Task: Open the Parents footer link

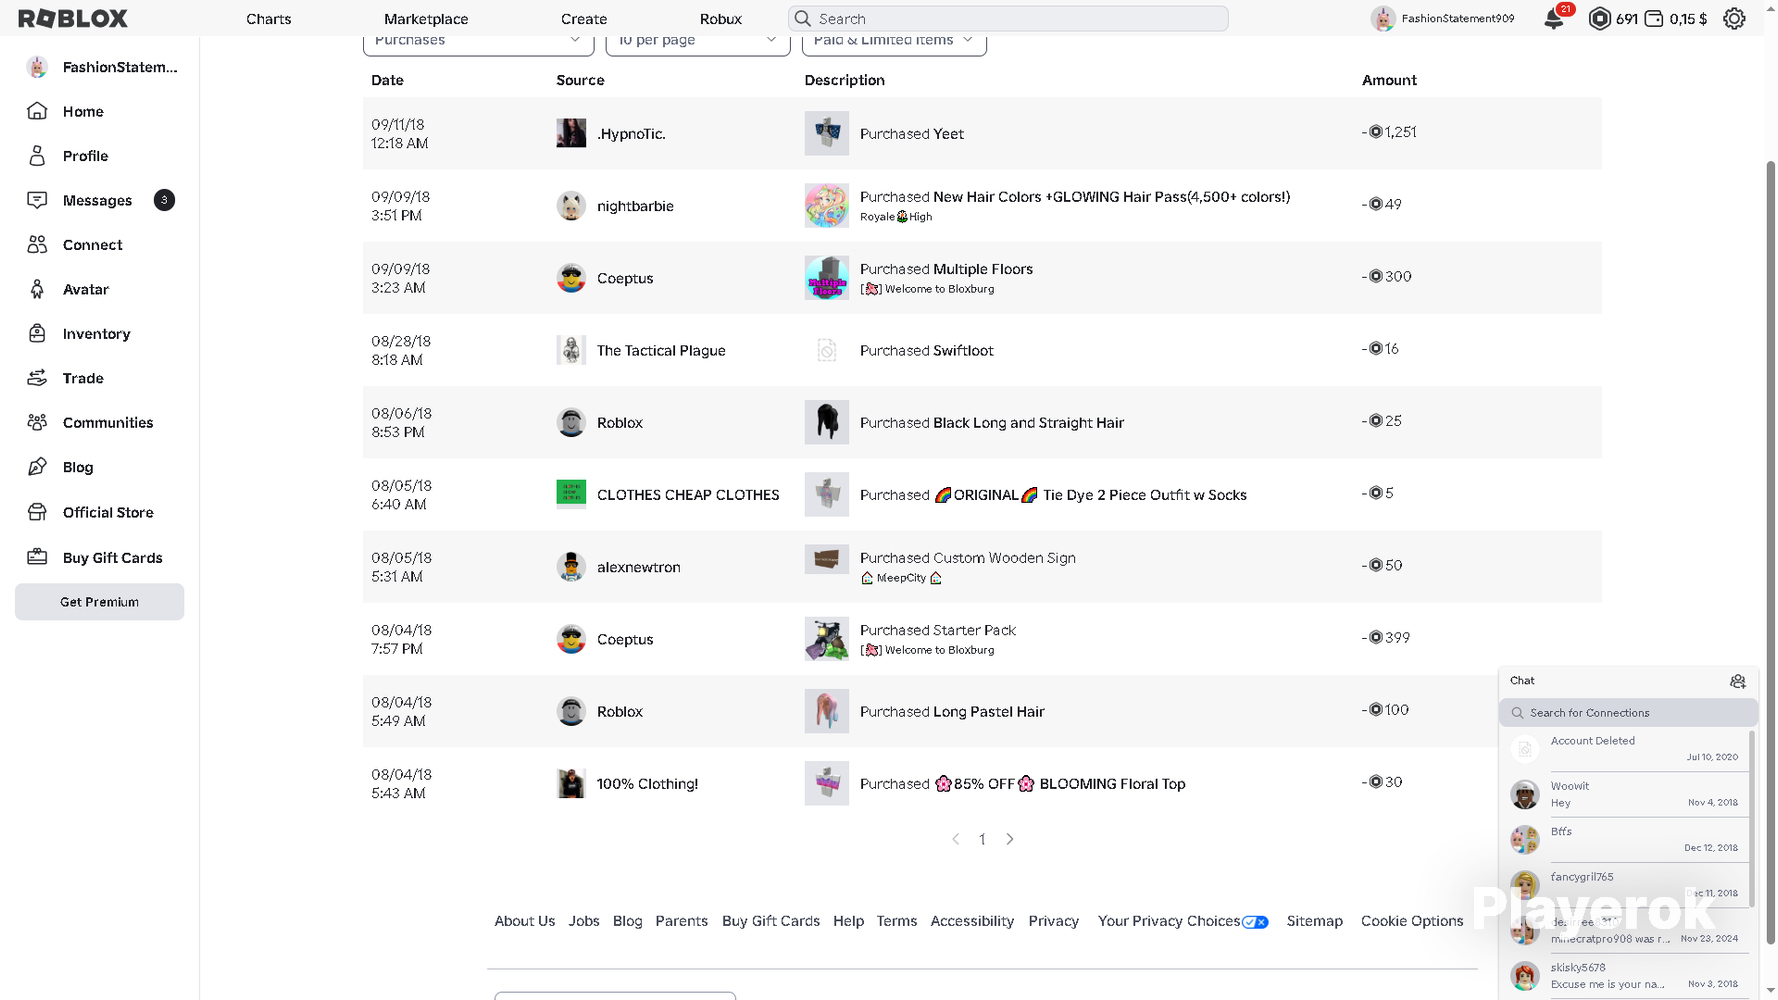Action: coord(681,921)
